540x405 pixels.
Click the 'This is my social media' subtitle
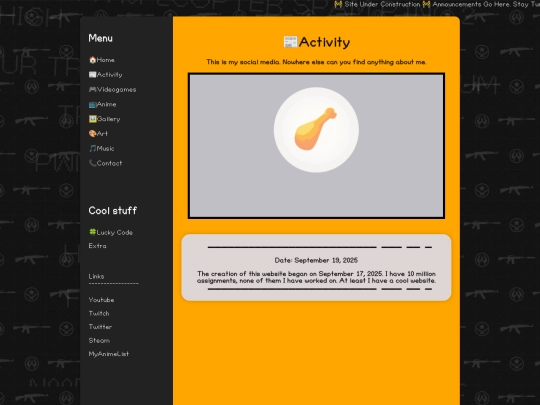tap(316, 62)
